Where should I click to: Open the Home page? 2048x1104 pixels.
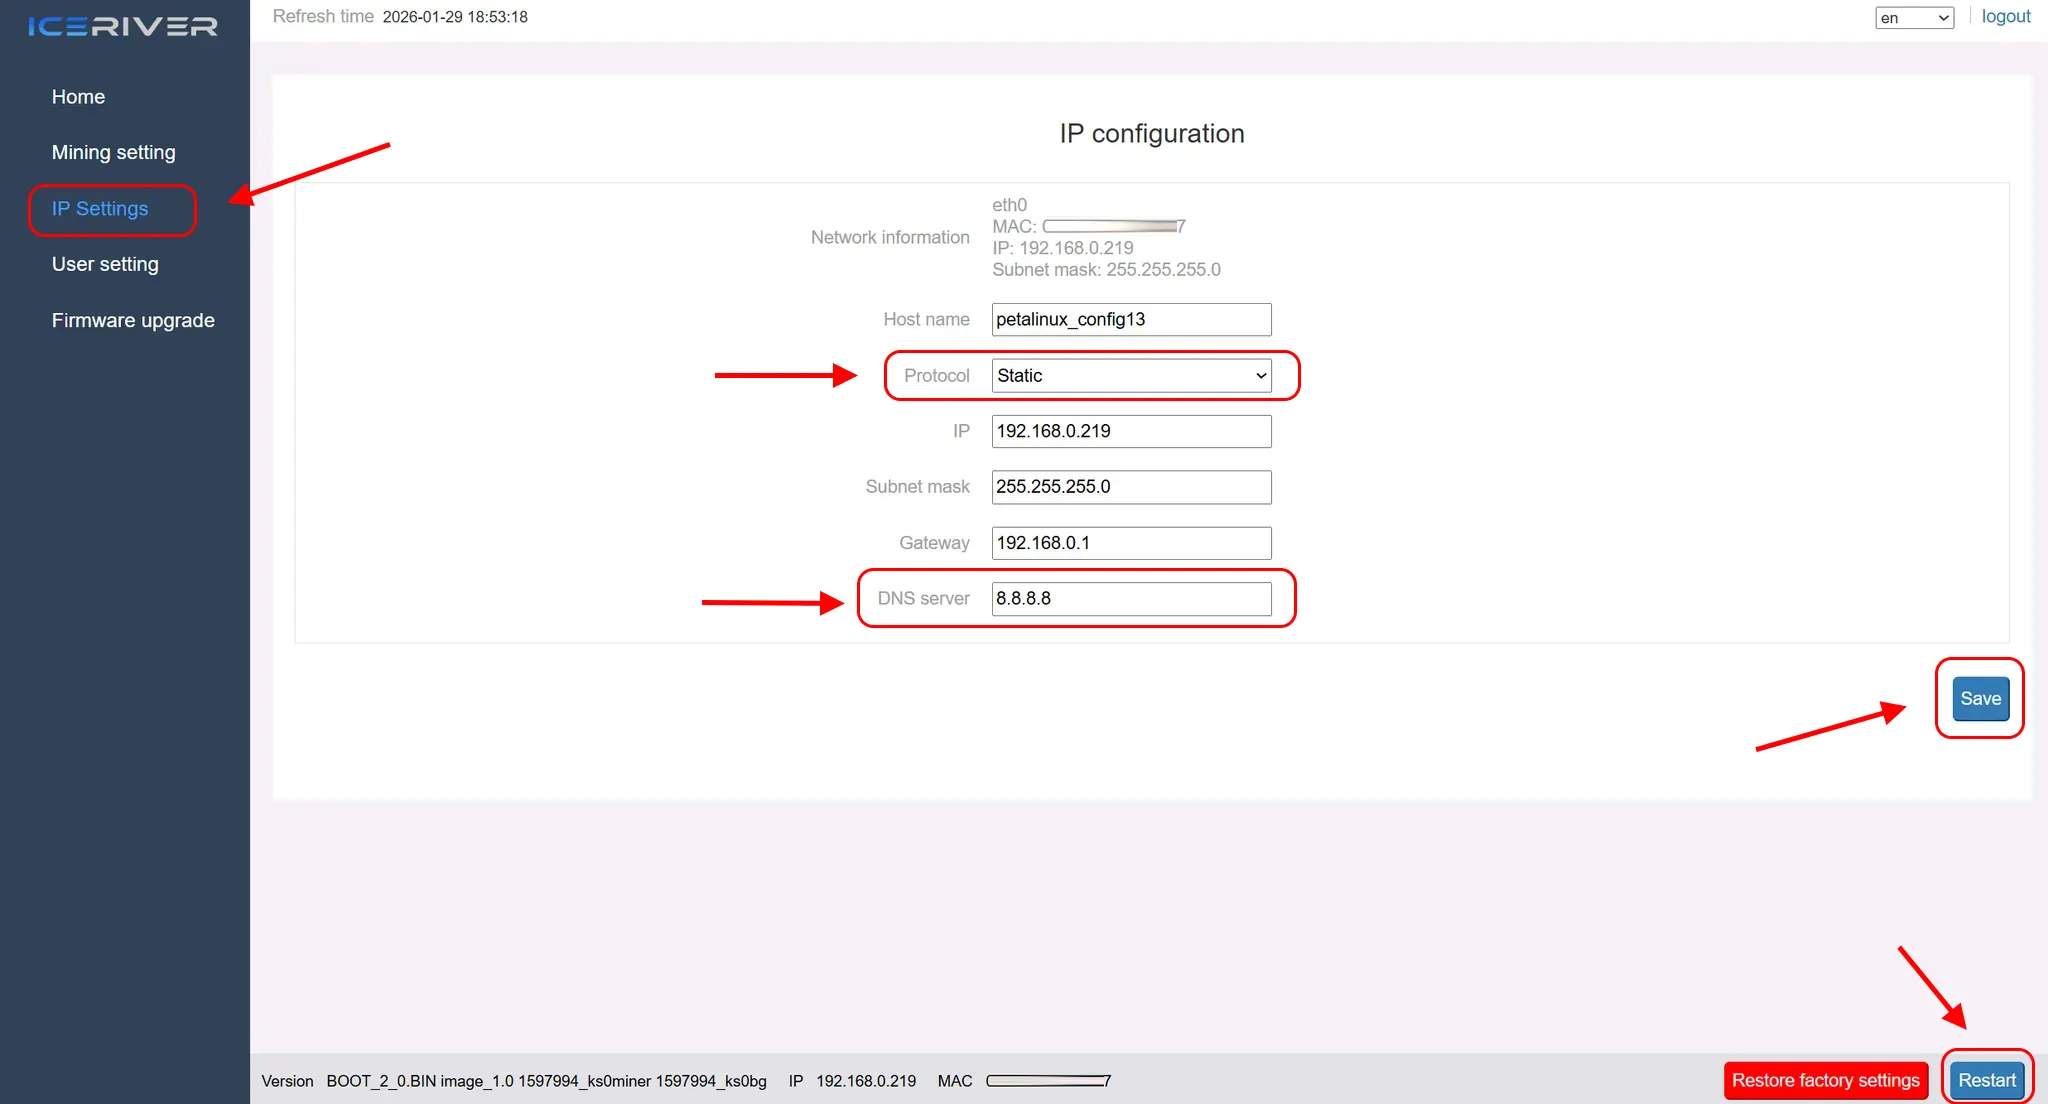click(78, 97)
